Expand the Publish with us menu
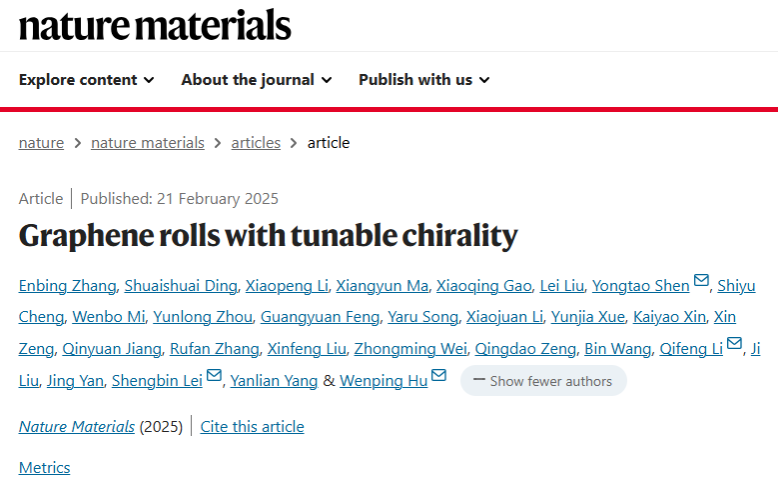Image resolution: width=778 pixels, height=487 pixels. (424, 80)
